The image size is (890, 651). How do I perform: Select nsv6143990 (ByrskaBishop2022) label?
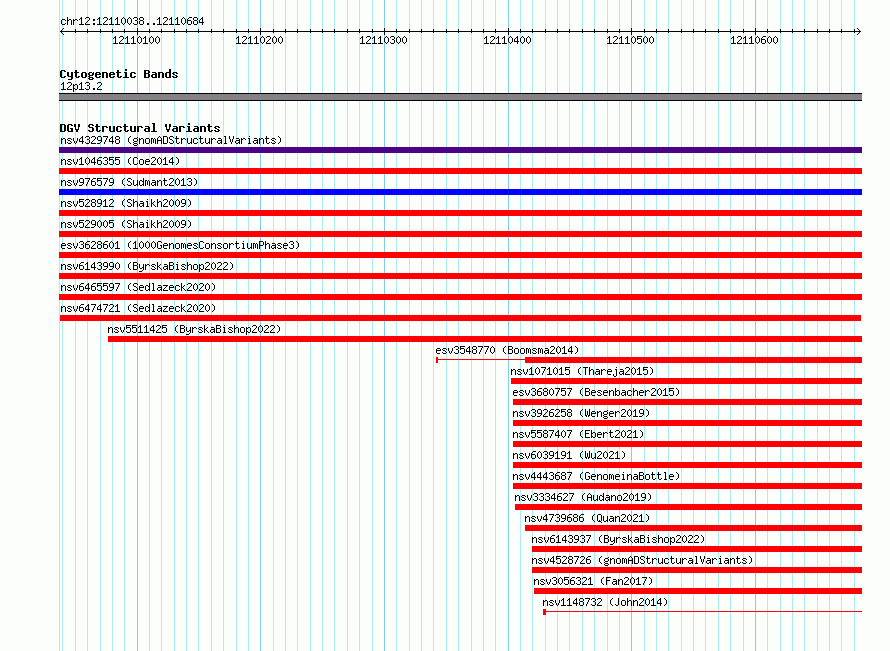click(147, 266)
